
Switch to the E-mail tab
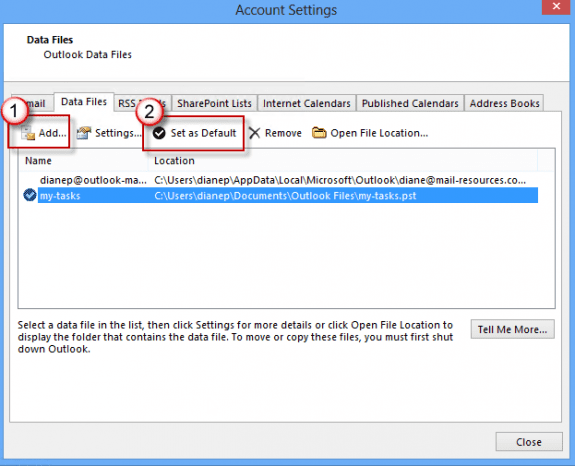(32, 103)
